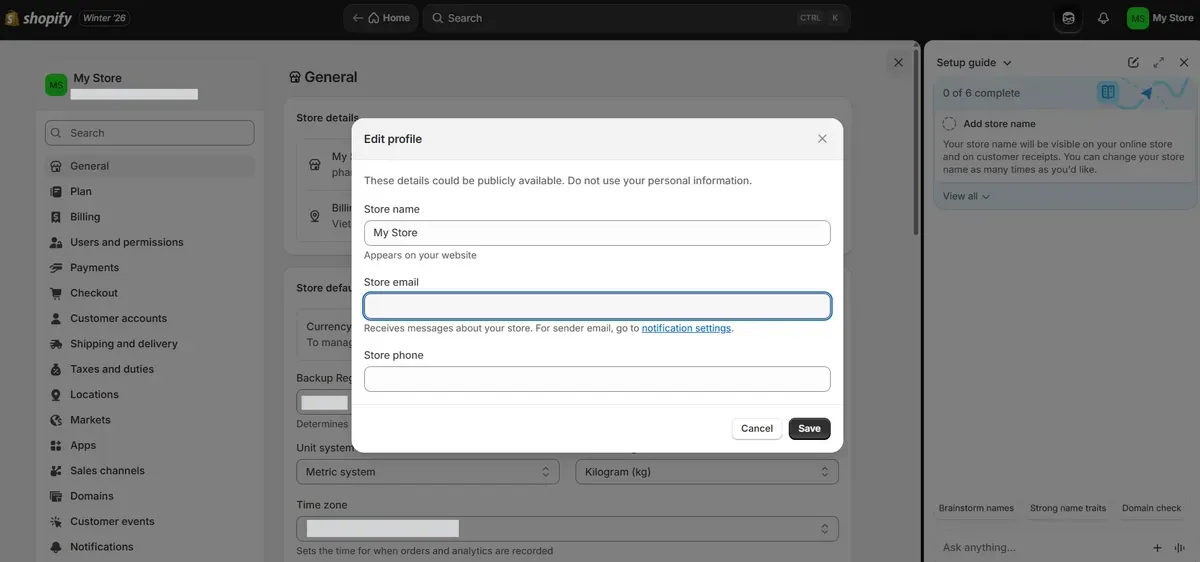Click the top Search bar
The image size is (1200, 562).
point(635,18)
